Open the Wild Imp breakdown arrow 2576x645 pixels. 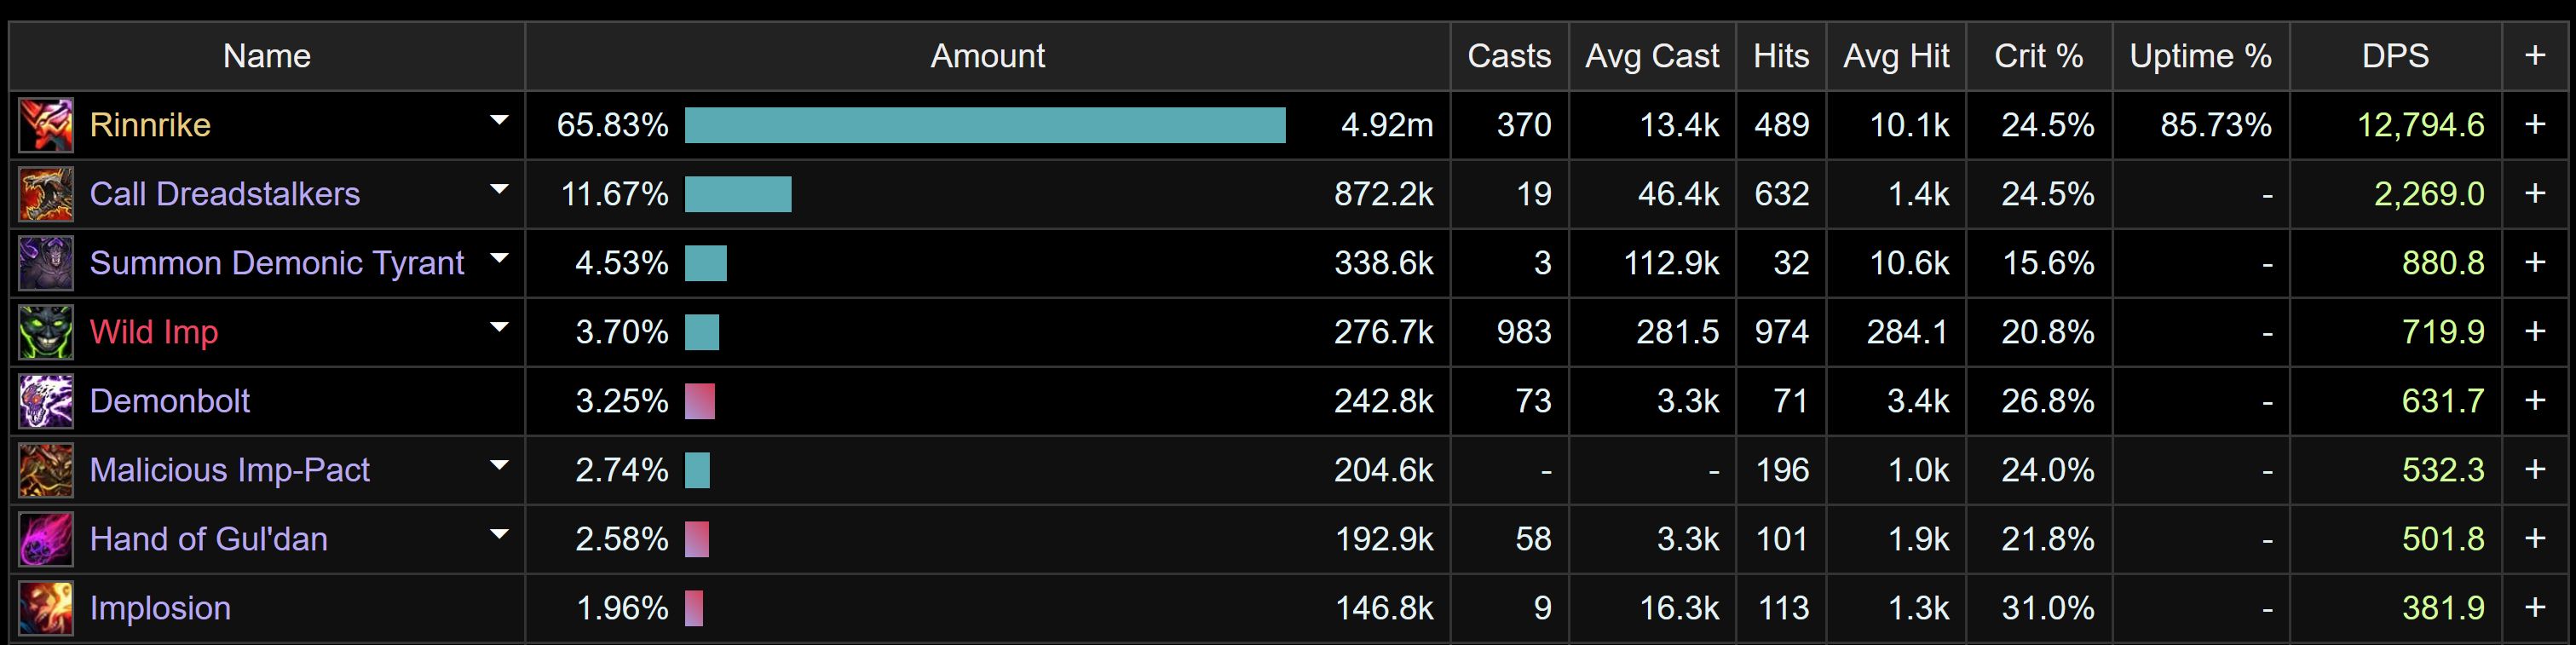(499, 328)
